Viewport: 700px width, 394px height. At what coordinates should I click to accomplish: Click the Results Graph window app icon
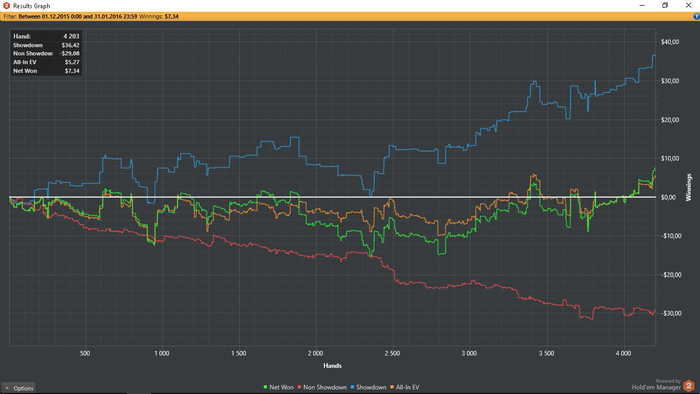tap(6, 5)
